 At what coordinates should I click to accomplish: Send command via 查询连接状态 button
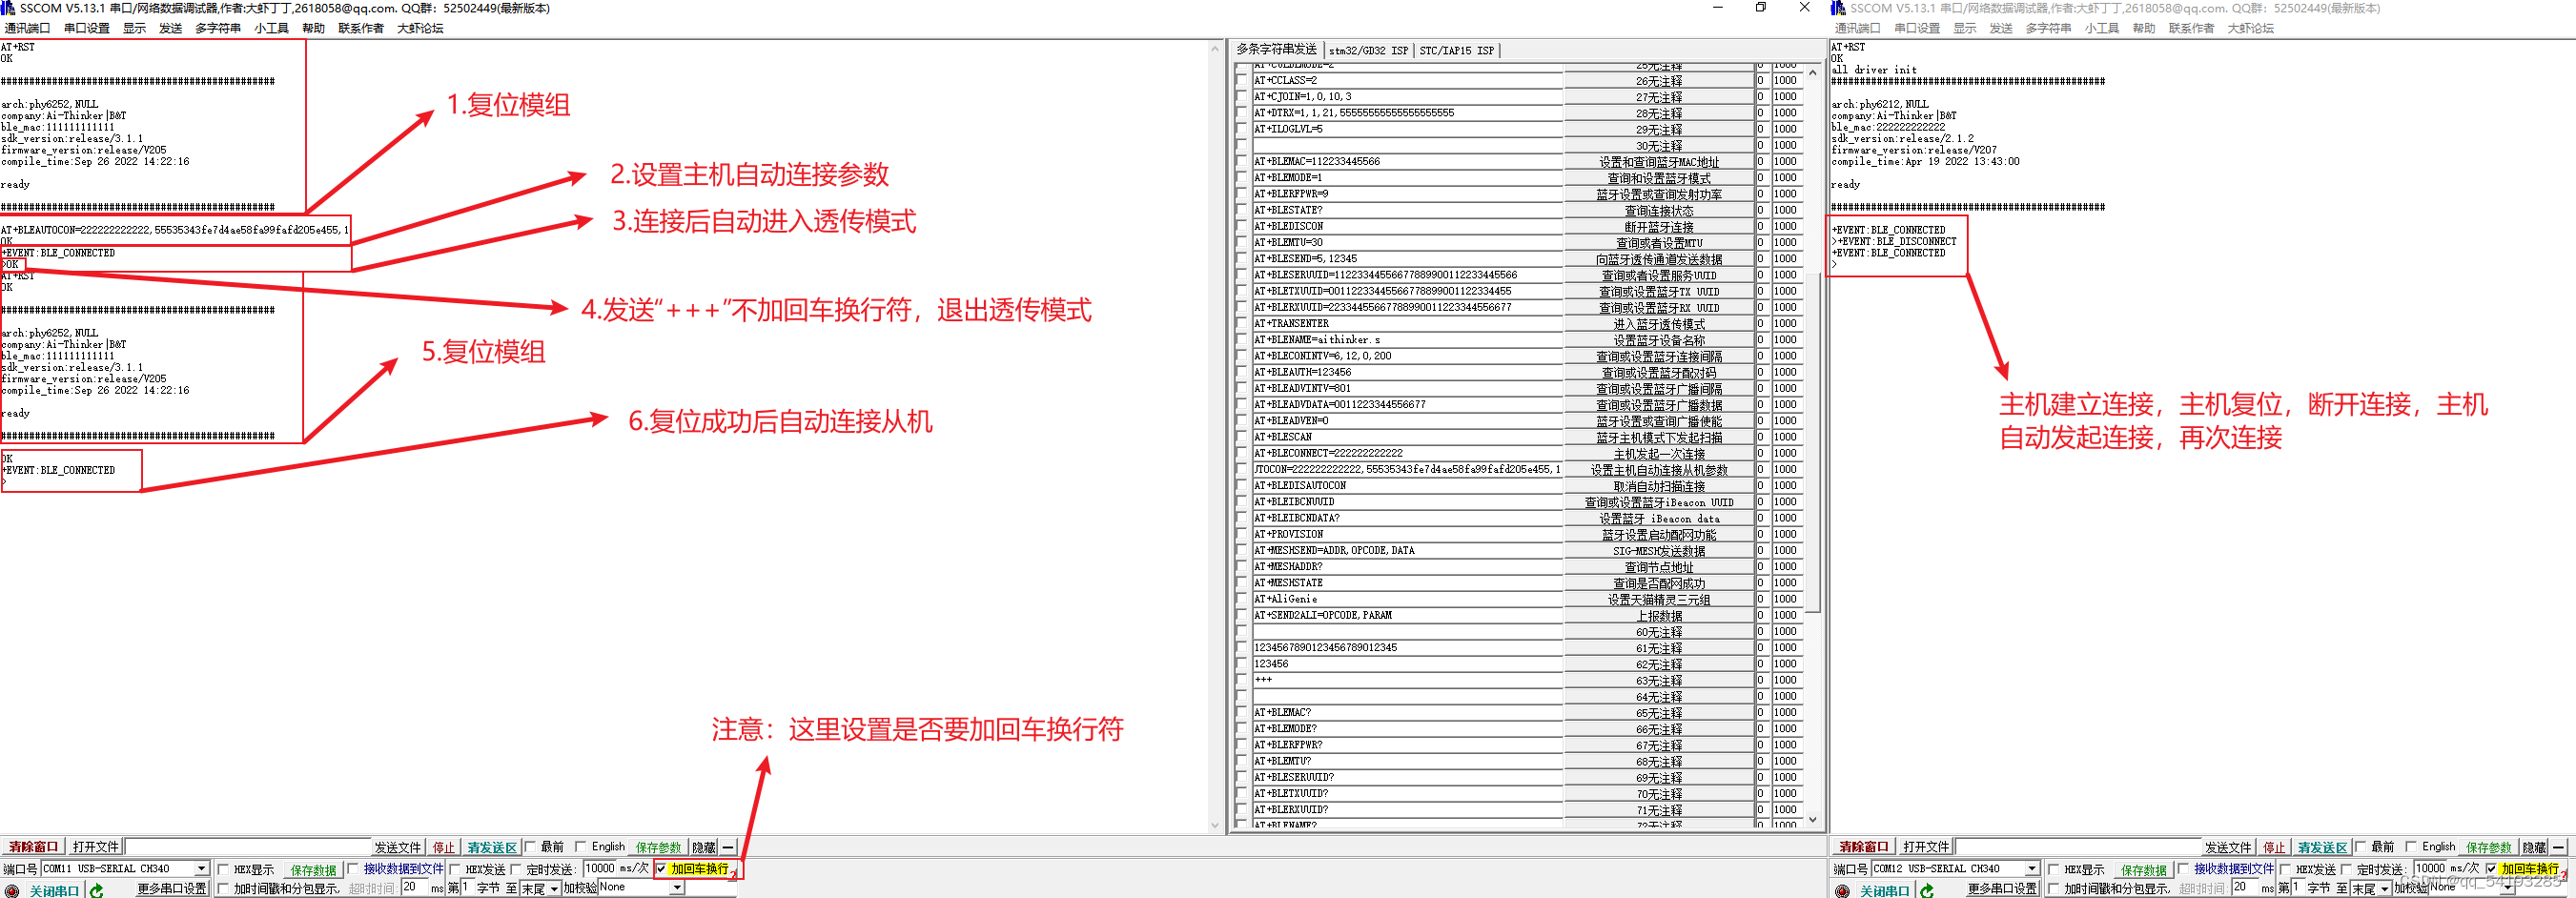1659,211
